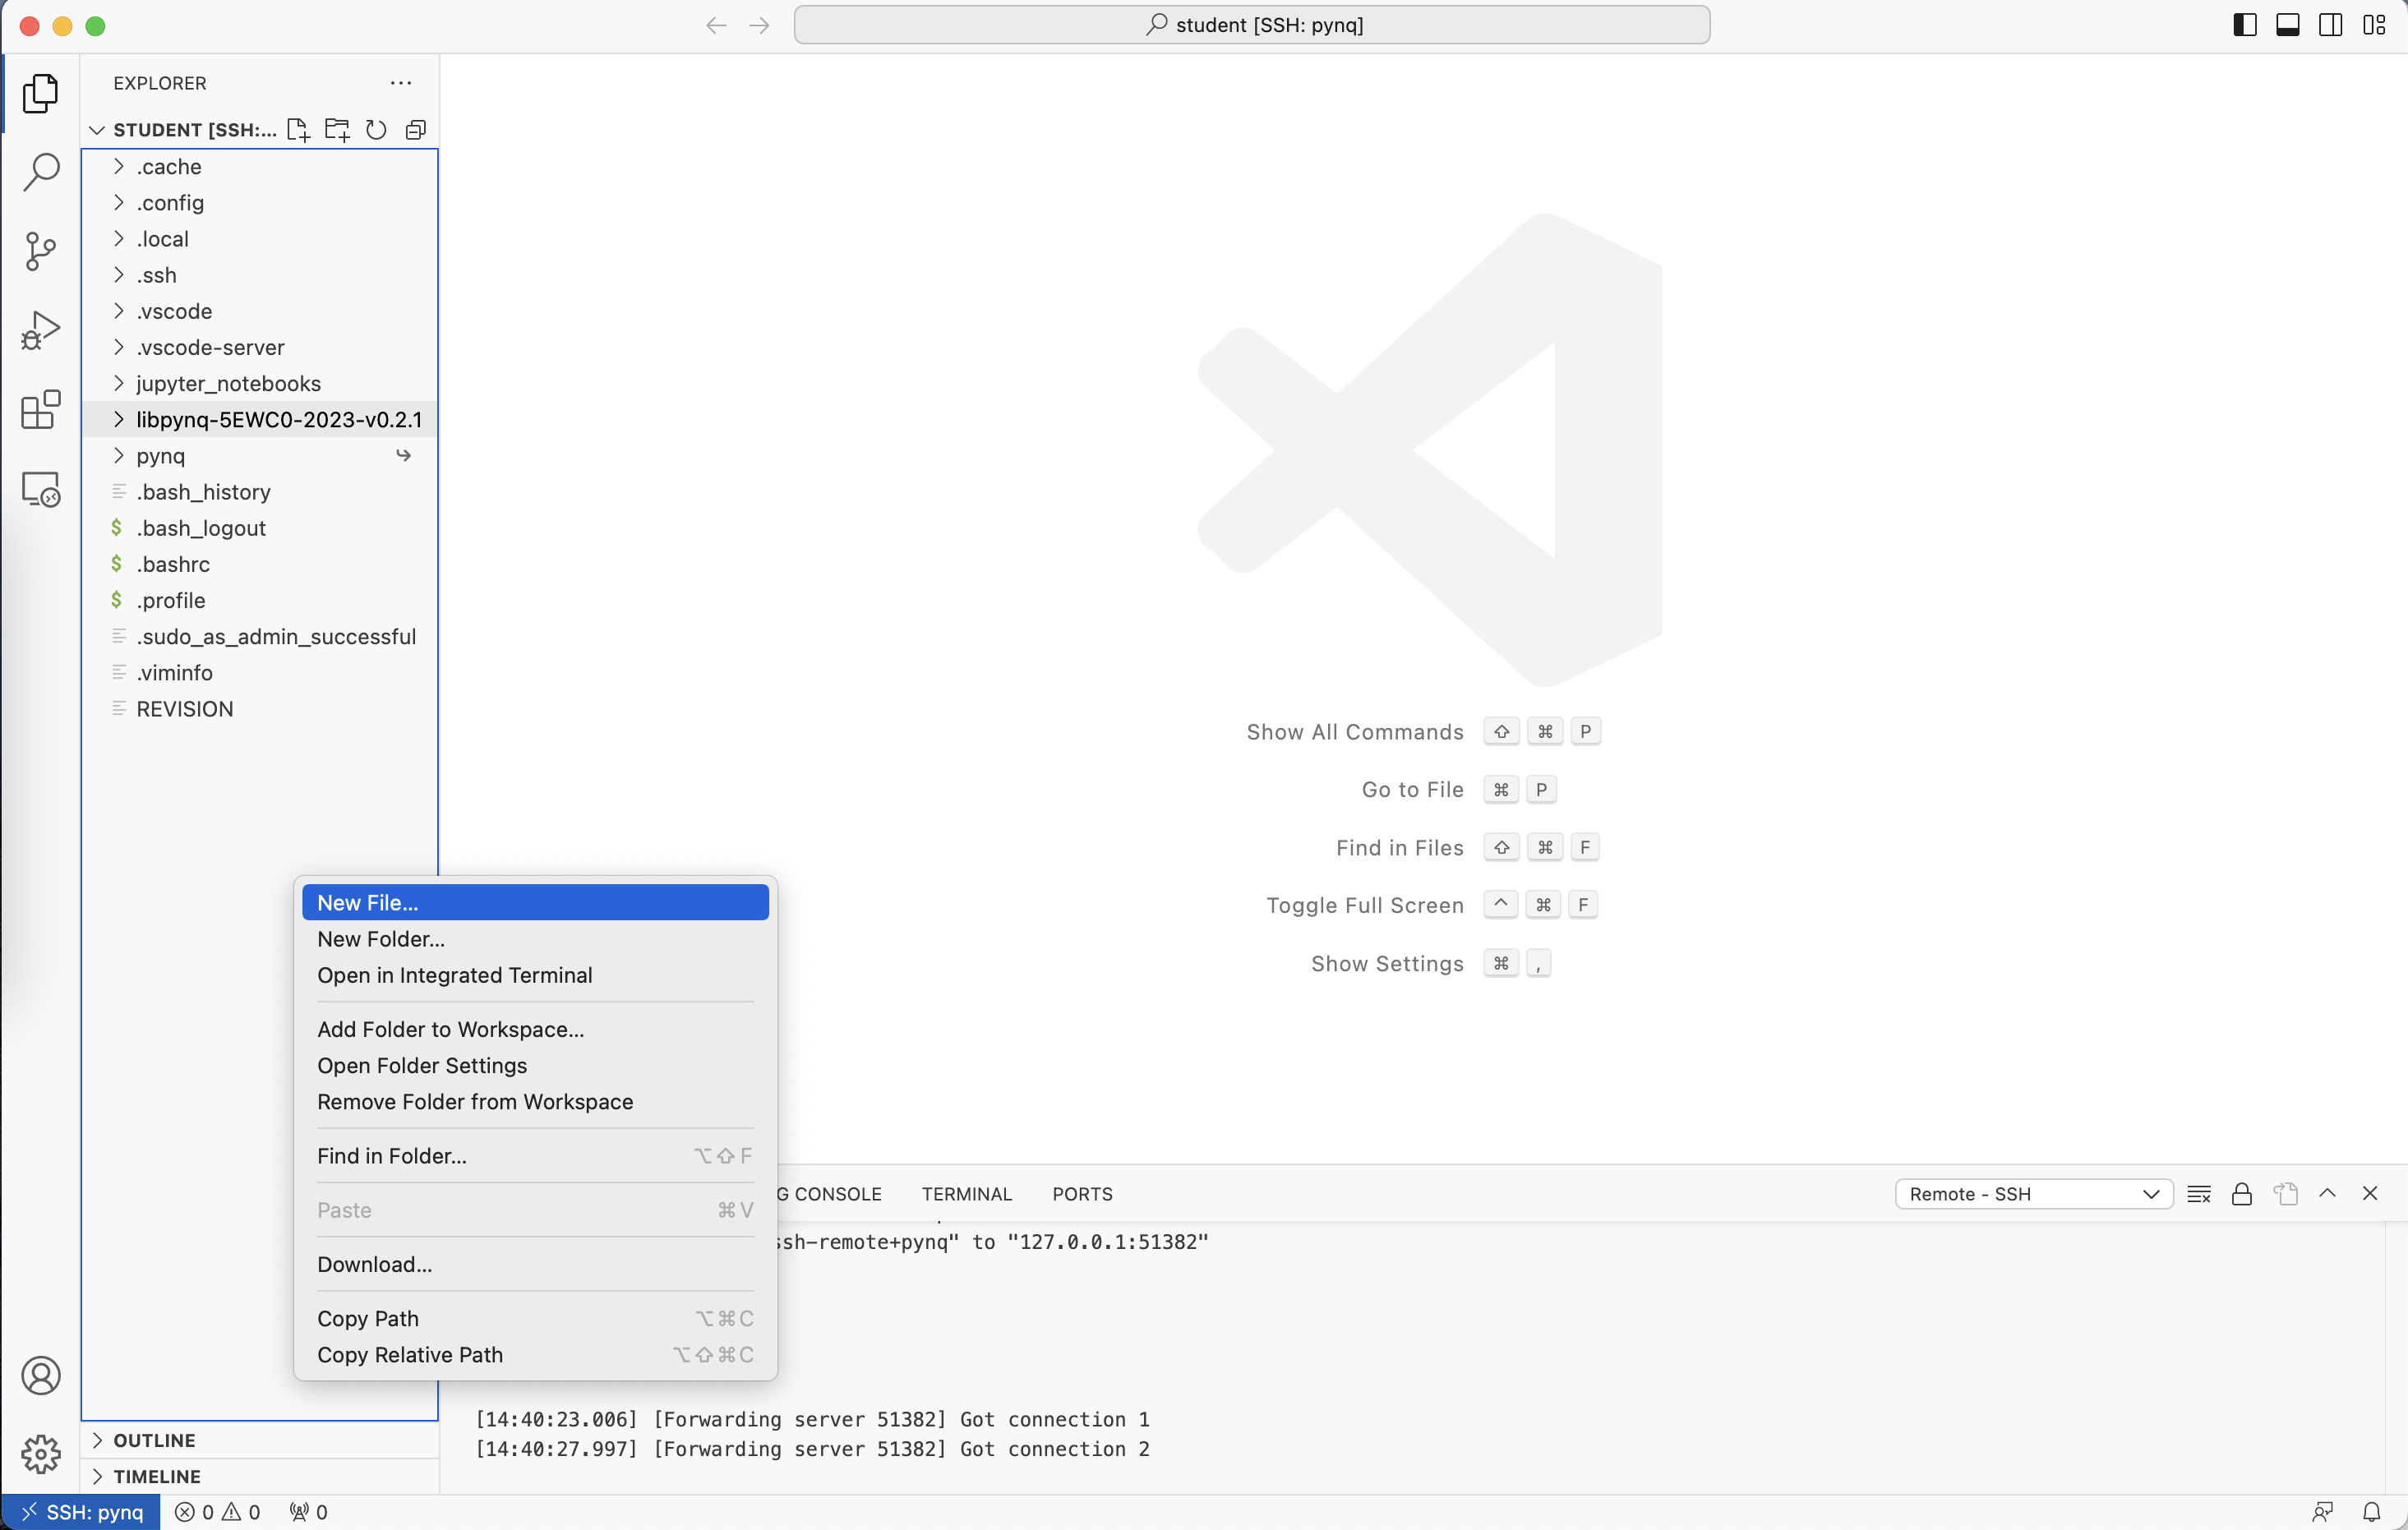Select Copy Relative Path entry
Viewport: 2408px width, 1530px height.
pyautogui.click(x=535, y=1355)
